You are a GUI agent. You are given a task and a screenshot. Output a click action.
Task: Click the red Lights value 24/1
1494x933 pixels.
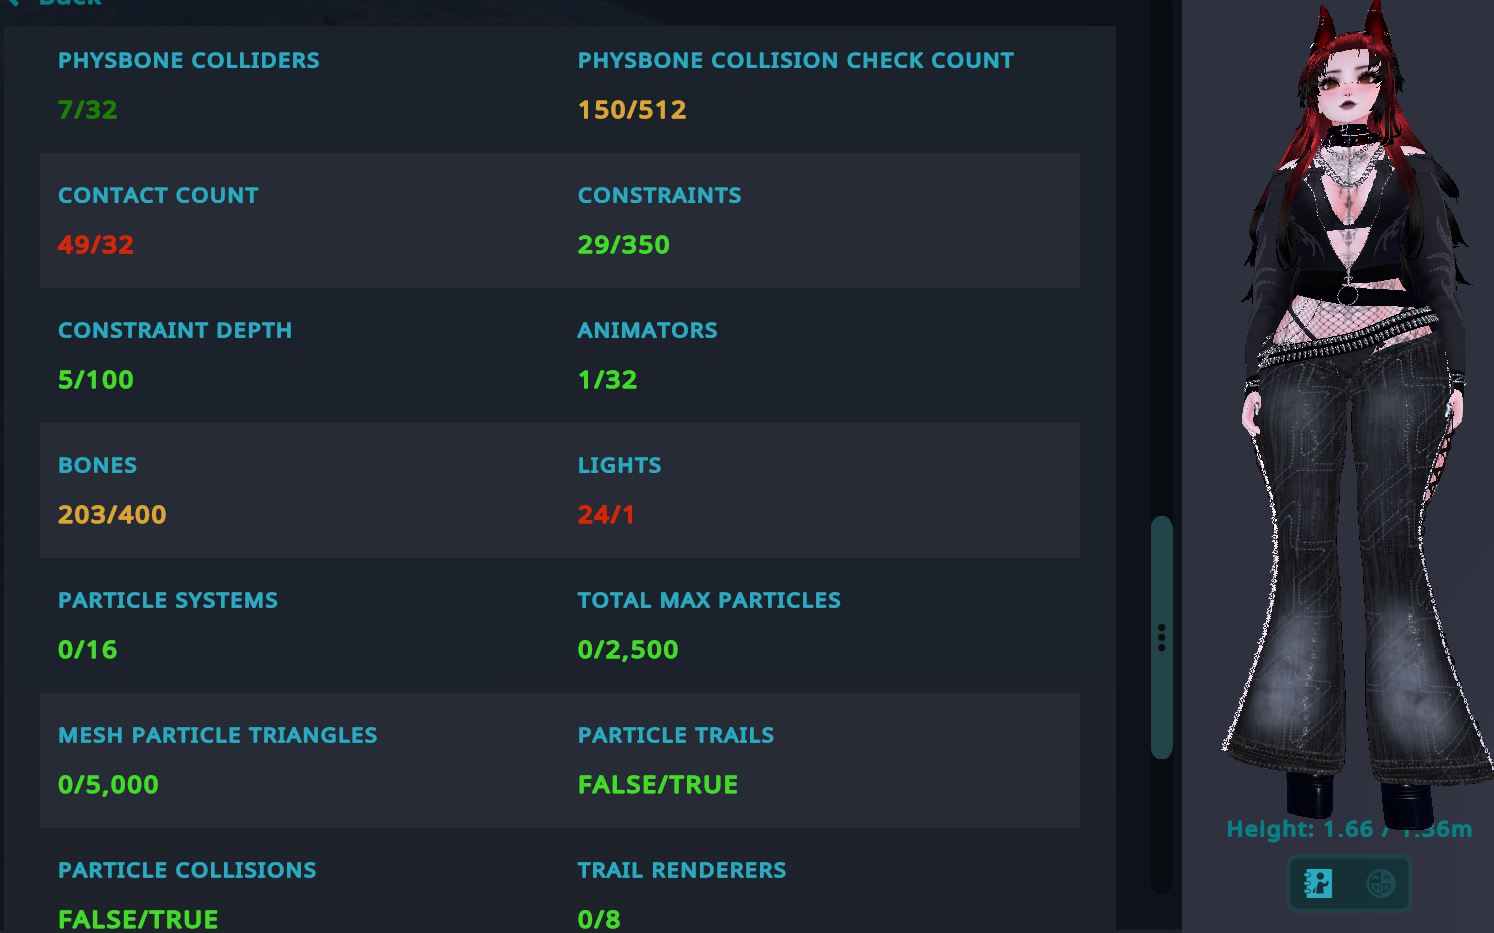click(x=606, y=515)
